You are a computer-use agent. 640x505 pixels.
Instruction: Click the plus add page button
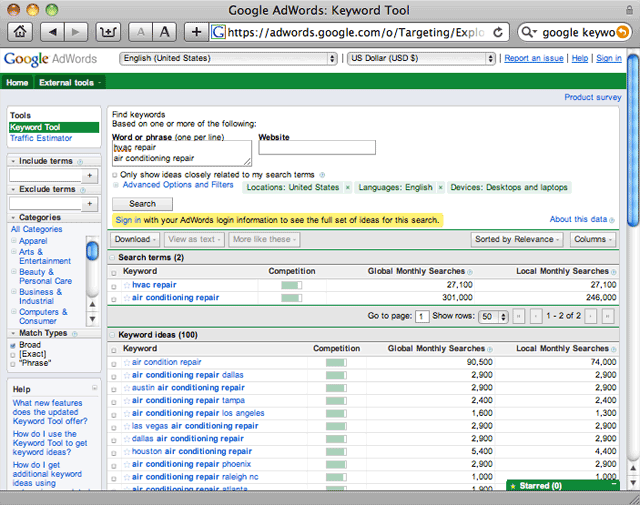pos(196,32)
